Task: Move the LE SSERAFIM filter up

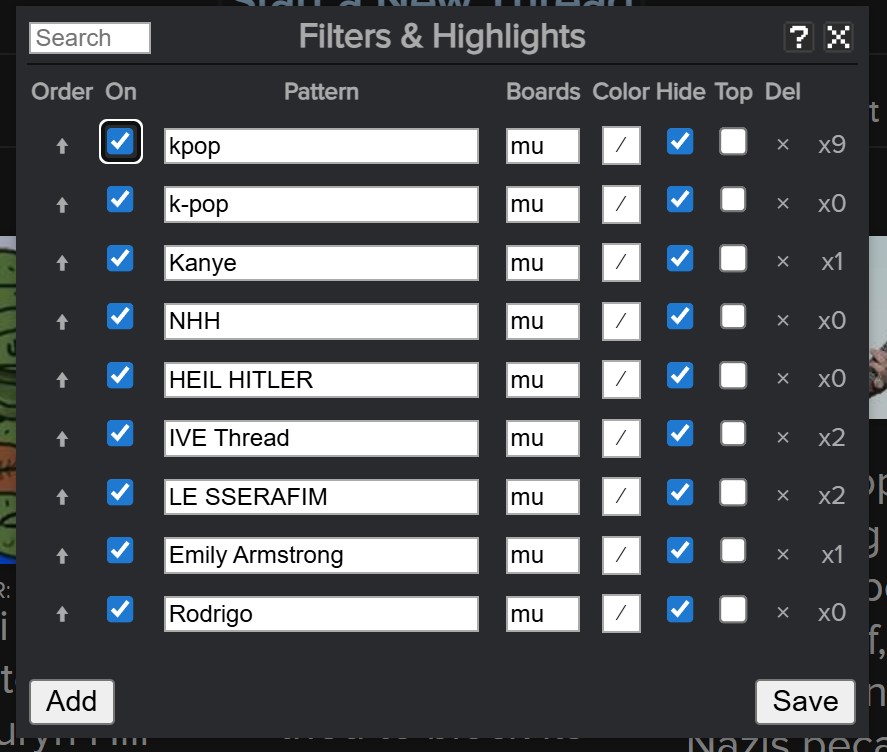Action: click(62, 497)
